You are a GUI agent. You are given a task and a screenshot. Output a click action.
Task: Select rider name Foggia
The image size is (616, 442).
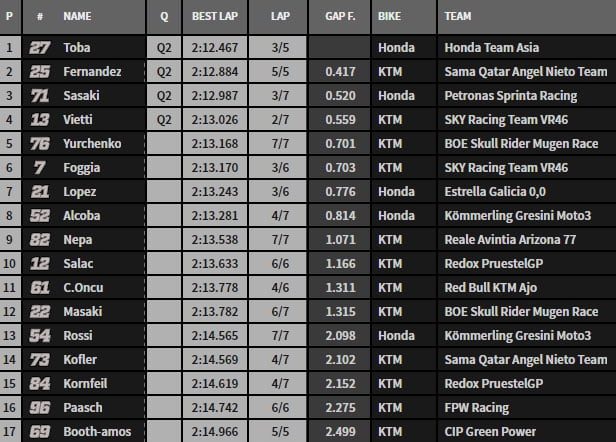(x=81, y=167)
